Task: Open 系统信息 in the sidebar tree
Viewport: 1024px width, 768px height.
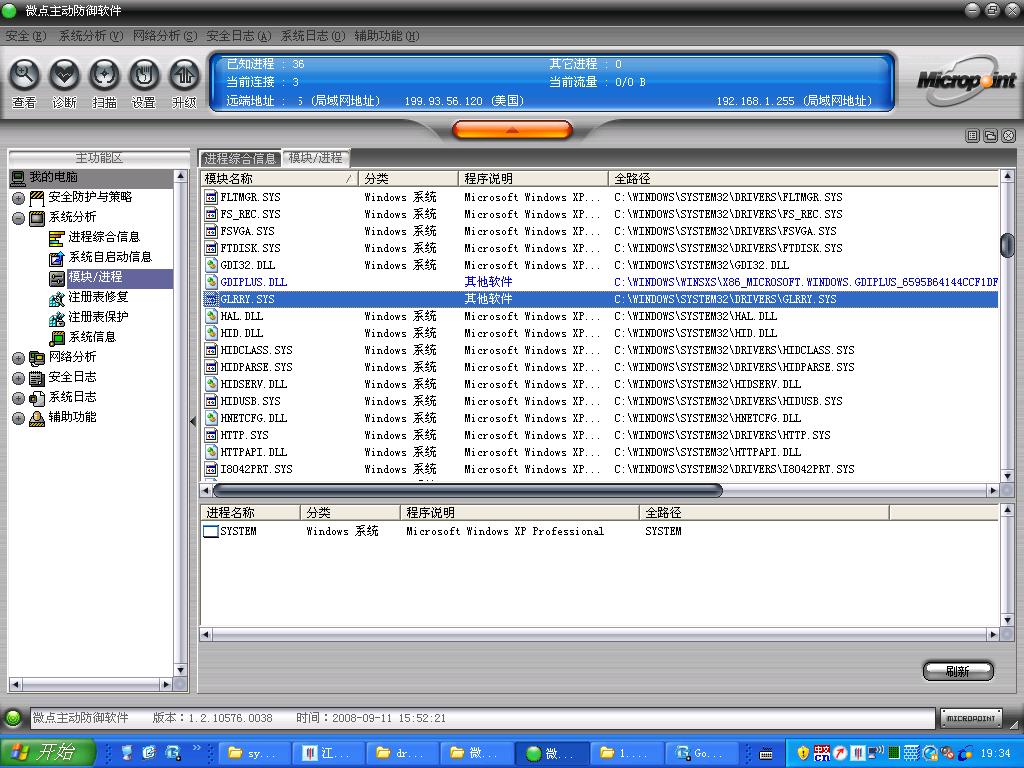Action: pyautogui.click(x=92, y=337)
